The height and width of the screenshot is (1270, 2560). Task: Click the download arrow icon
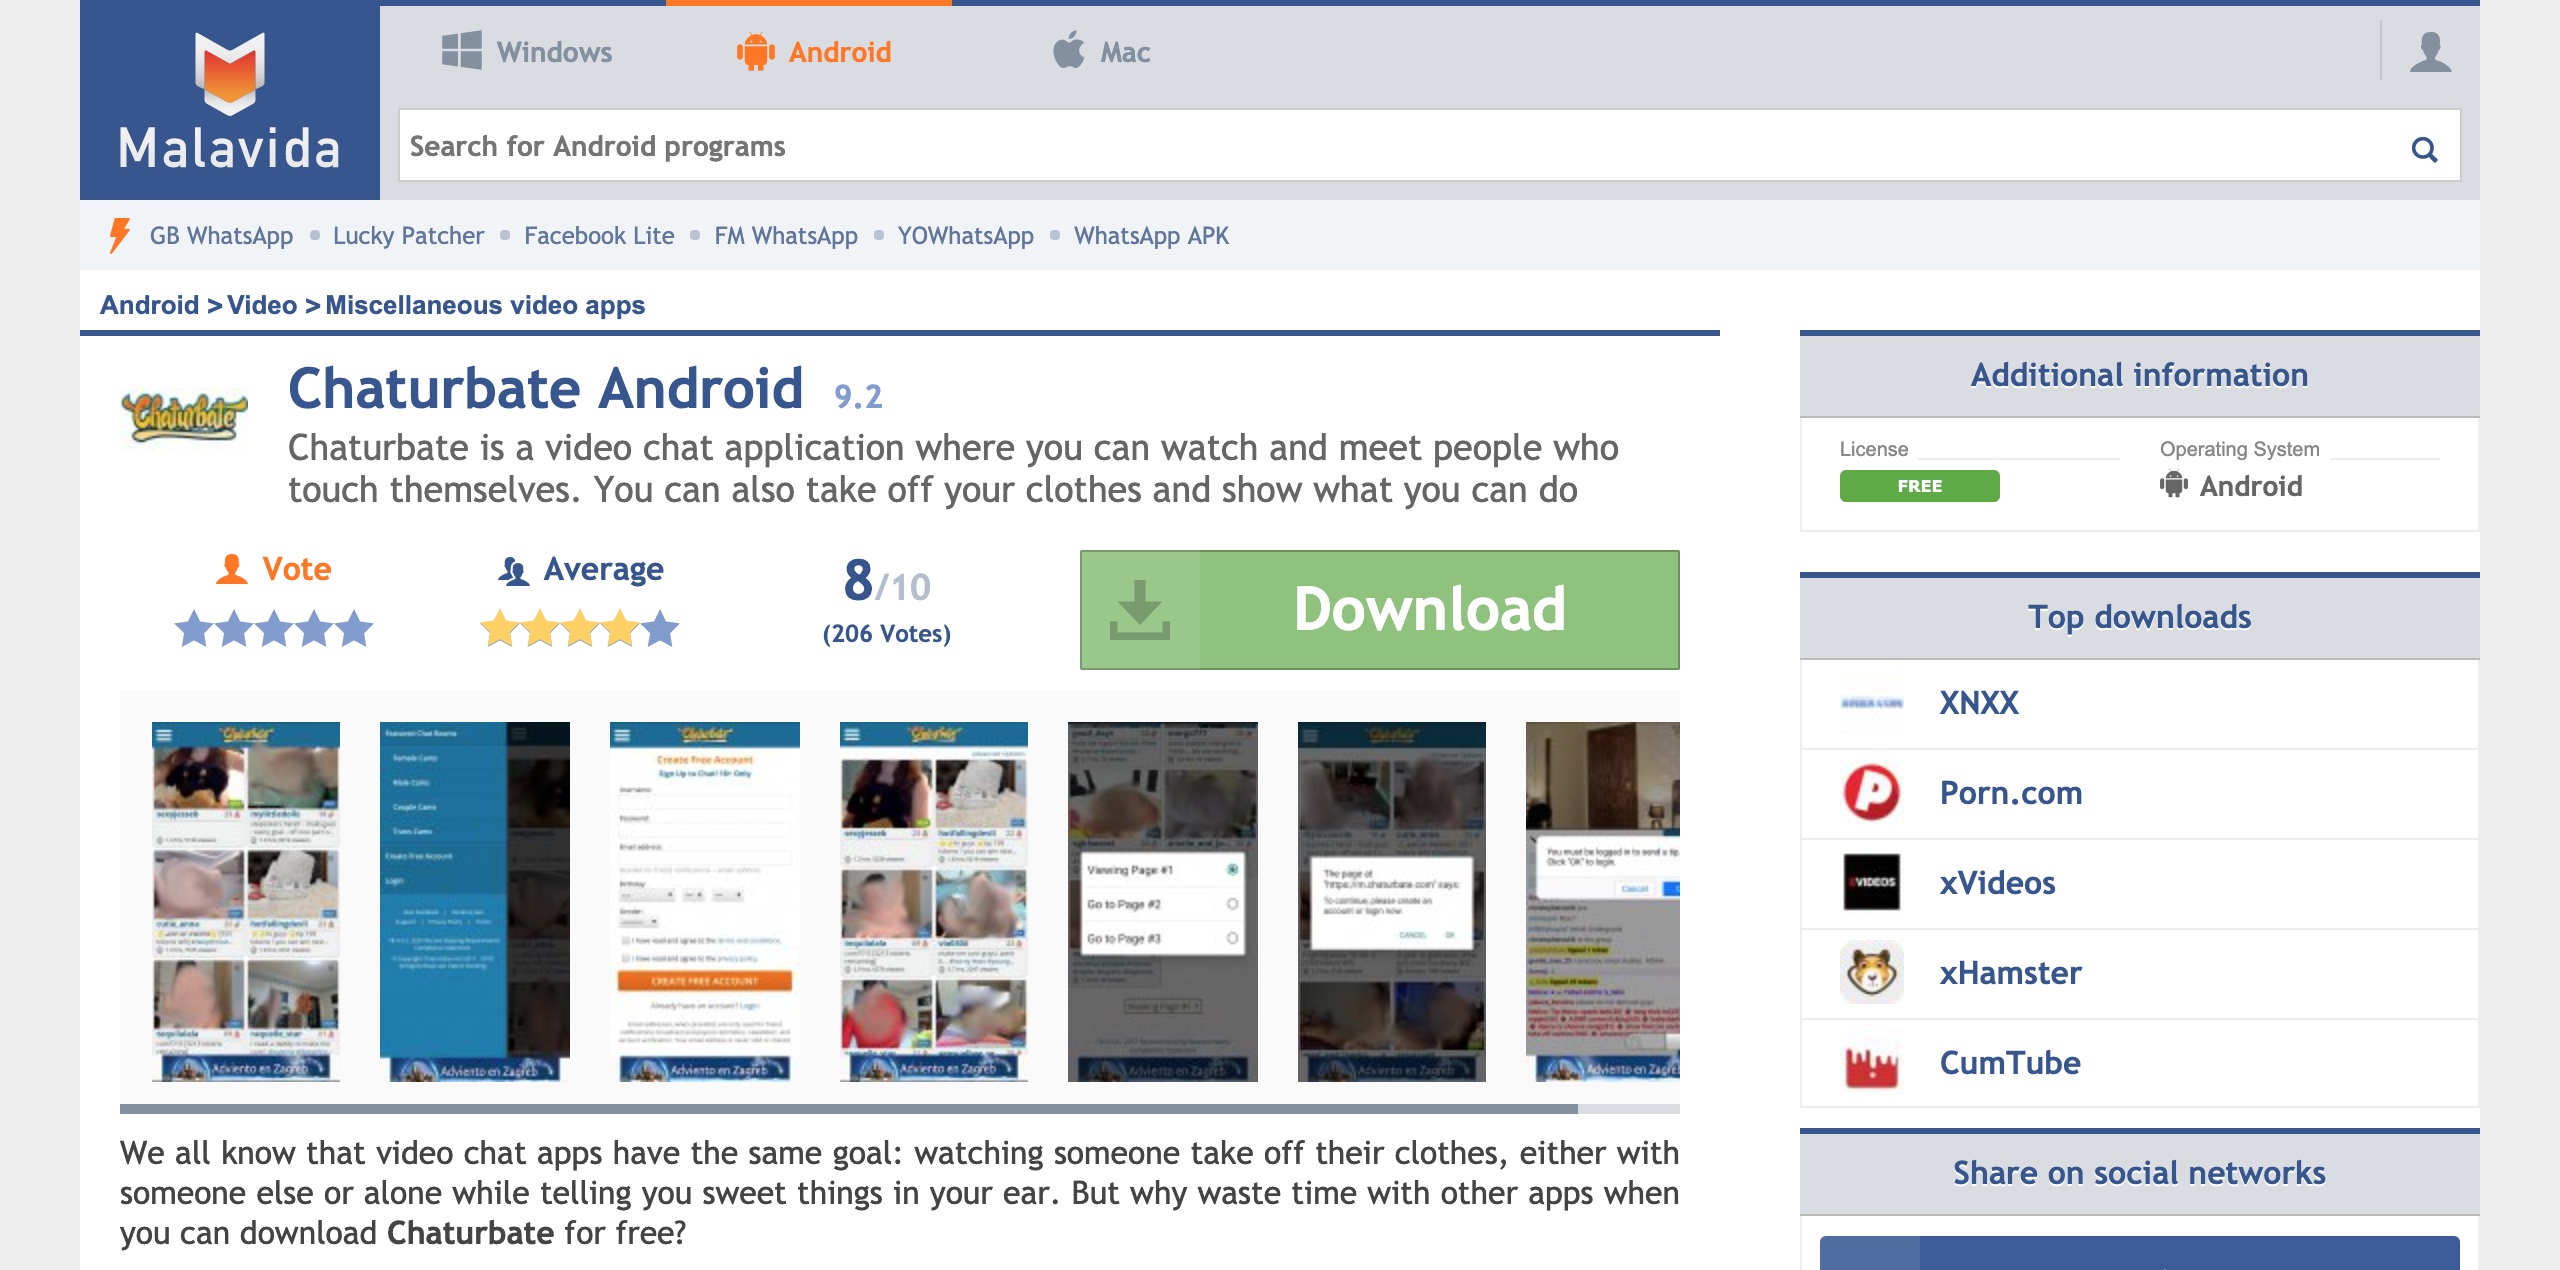point(1140,609)
